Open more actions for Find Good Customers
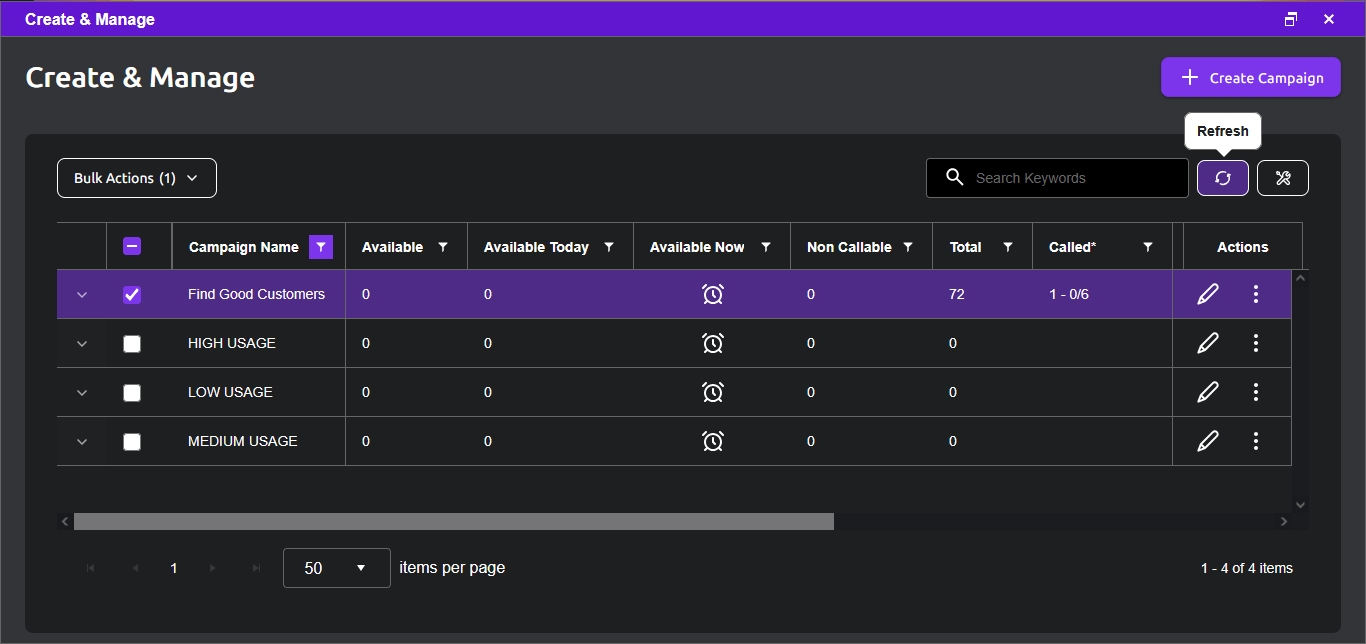The width and height of the screenshot is (1366, 644). (x=1256, y=294)
